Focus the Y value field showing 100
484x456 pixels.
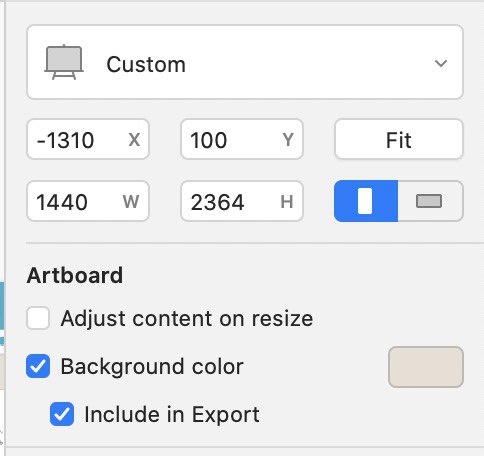[x=242, y=139]
